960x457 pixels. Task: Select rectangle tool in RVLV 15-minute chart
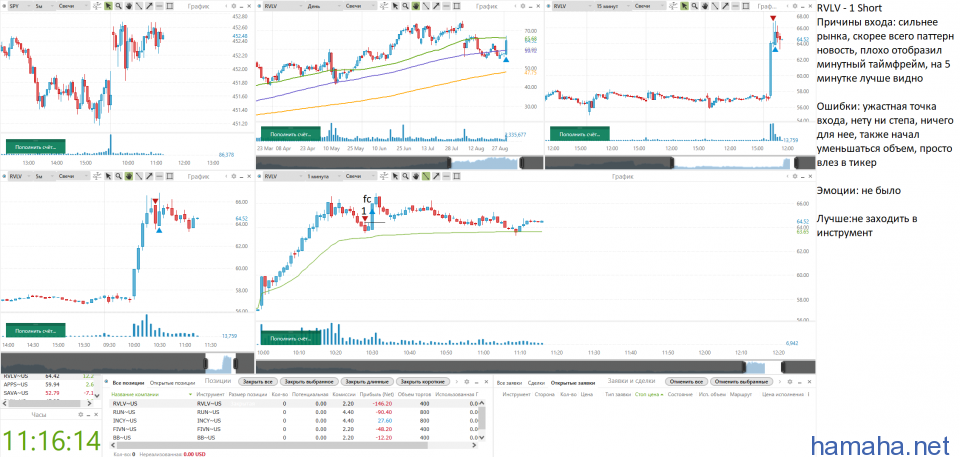pos(746,6)
